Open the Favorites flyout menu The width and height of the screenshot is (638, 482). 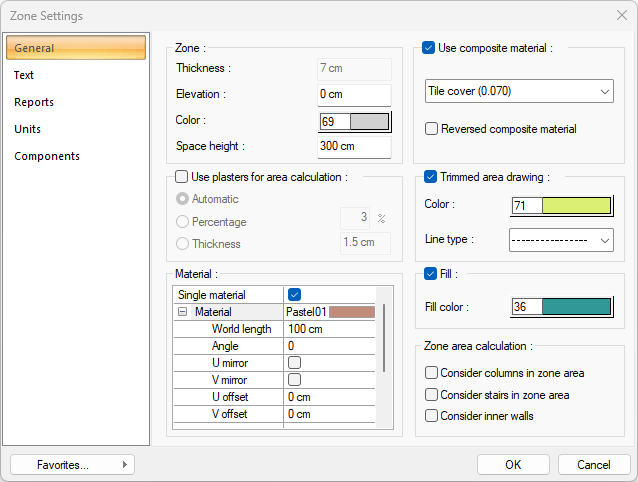[71, 464]
